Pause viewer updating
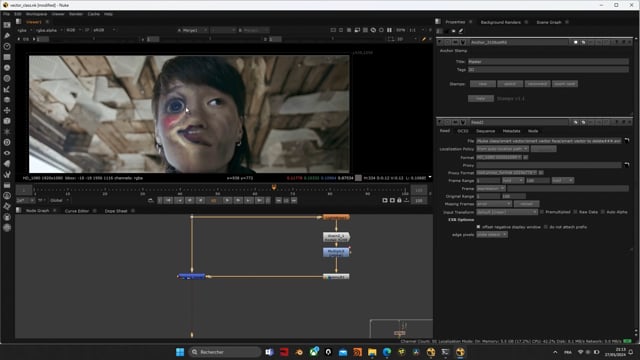The width and height of the screenshot is (640, 360). (389, 30)
